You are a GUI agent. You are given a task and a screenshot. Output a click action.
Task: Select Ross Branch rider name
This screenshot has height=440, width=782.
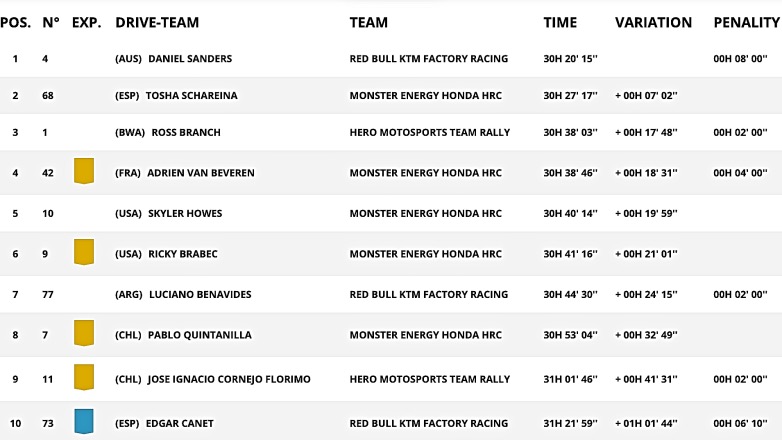[185, 132]
